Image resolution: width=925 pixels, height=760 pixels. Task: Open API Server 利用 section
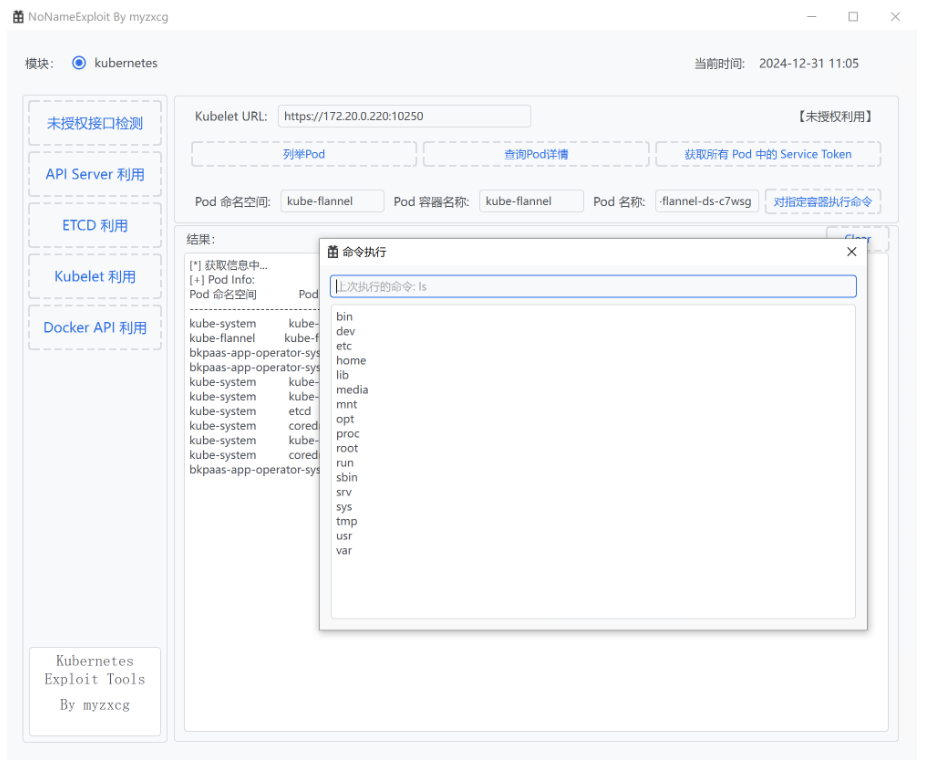coord(95,174)
